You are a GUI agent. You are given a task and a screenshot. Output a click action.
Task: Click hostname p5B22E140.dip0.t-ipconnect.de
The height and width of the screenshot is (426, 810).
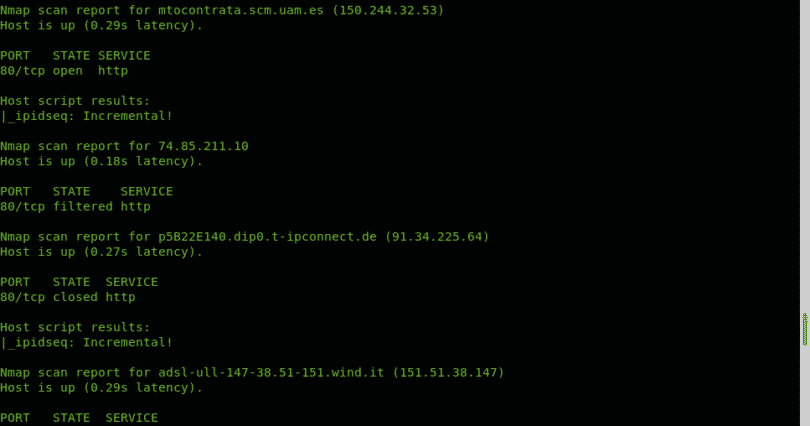tap(267, 236)
